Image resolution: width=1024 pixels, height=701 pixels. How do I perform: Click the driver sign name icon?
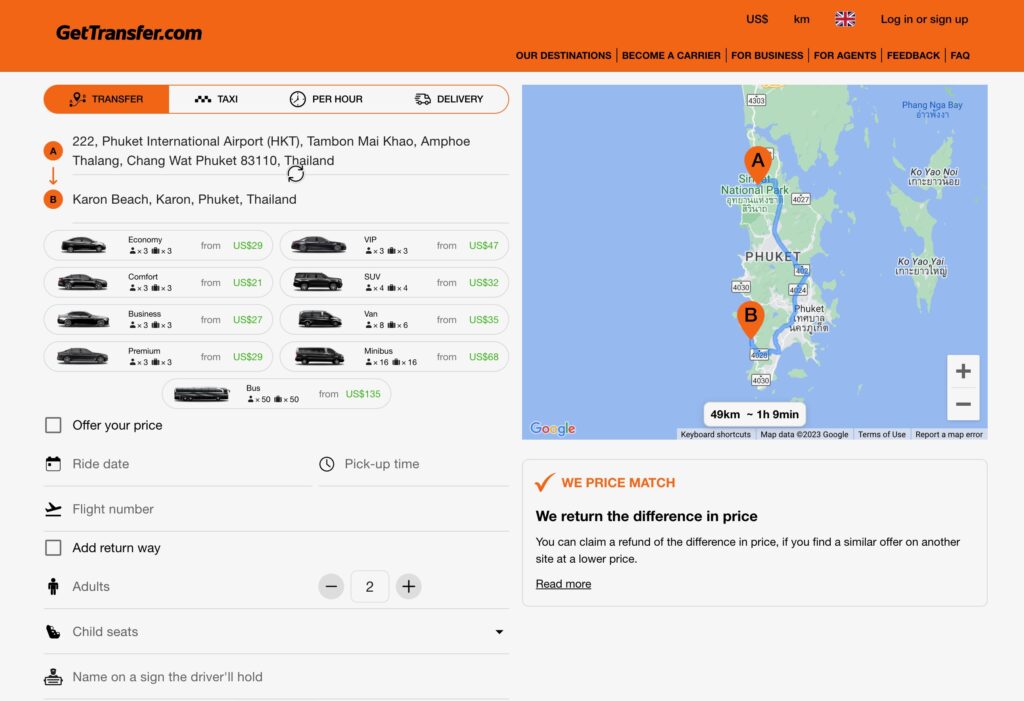53,676
